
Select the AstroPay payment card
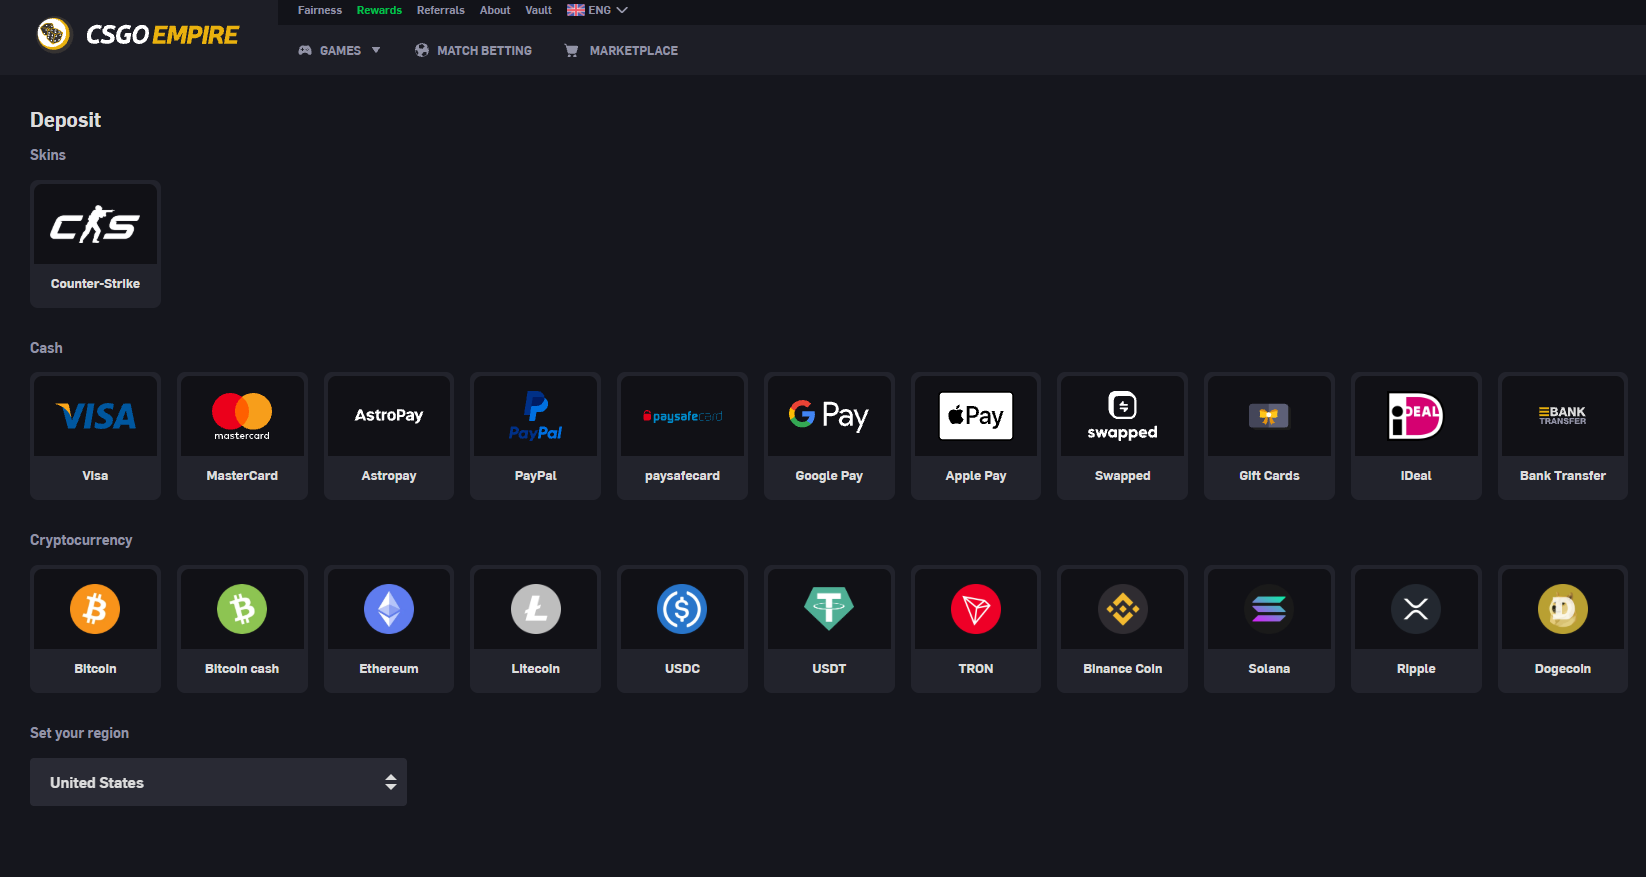(389, 436)
